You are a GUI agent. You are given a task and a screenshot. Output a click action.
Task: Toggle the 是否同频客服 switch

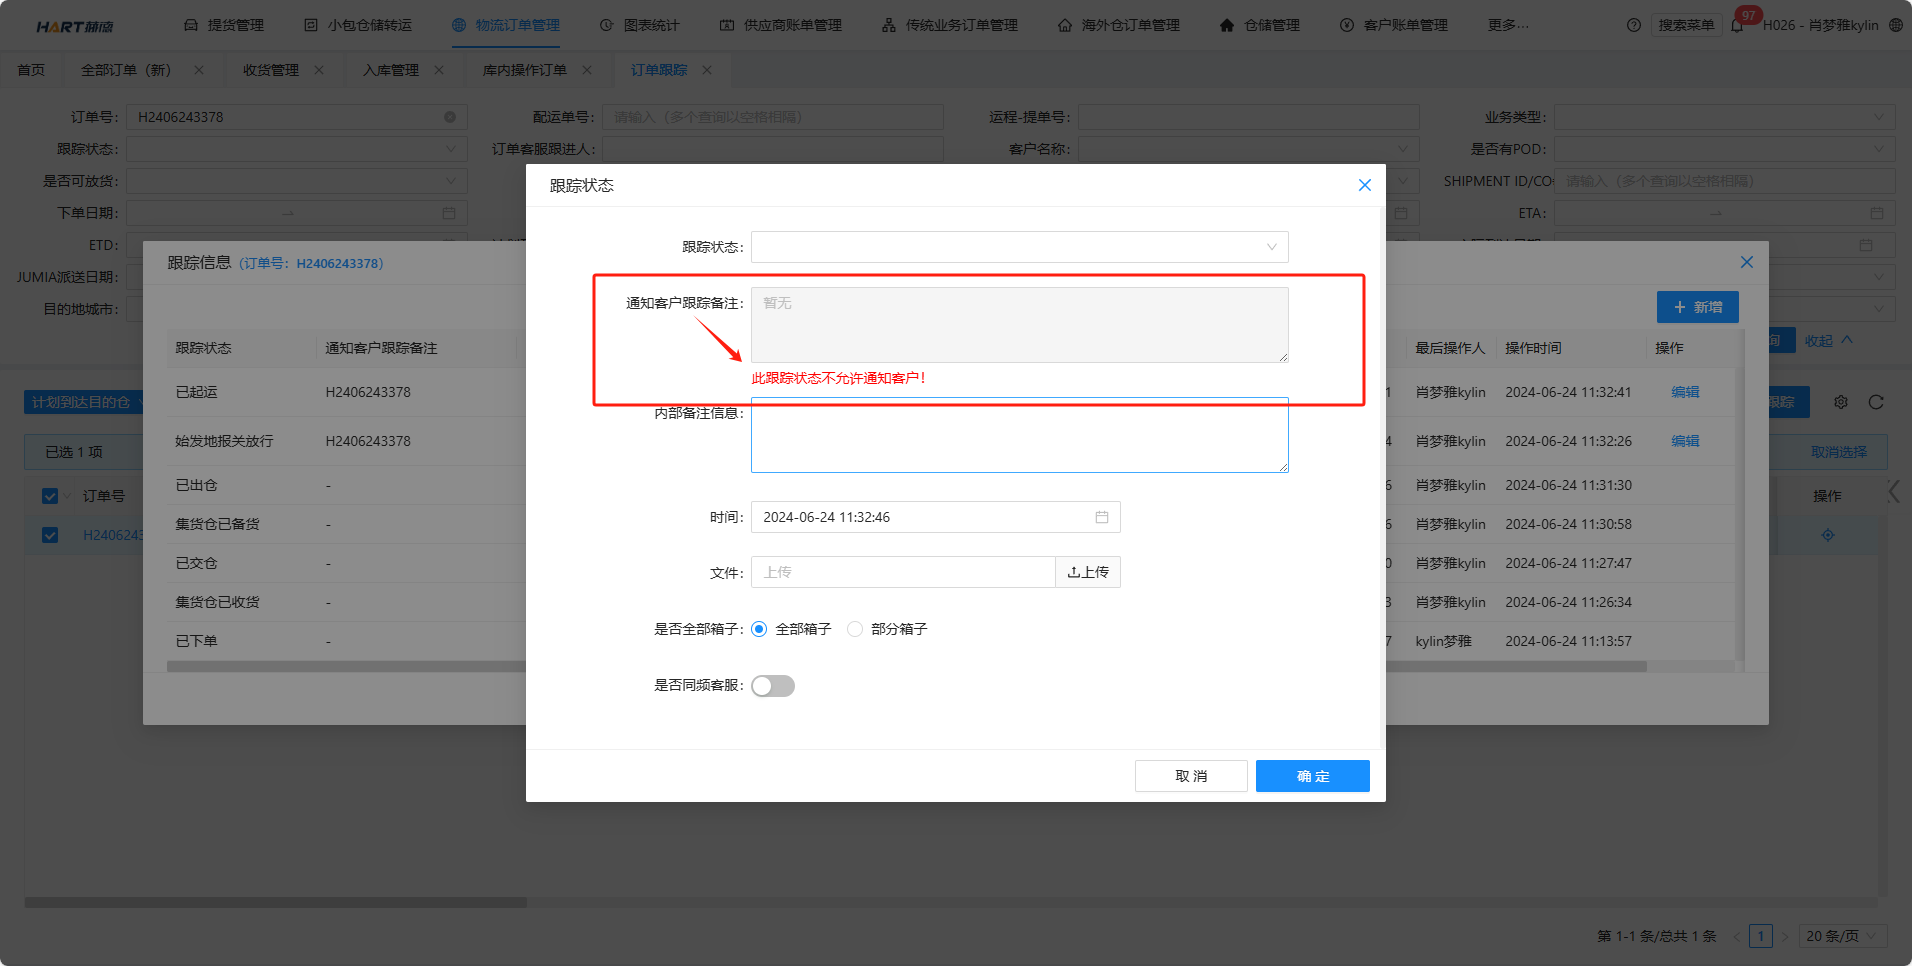tap(773, 686)
